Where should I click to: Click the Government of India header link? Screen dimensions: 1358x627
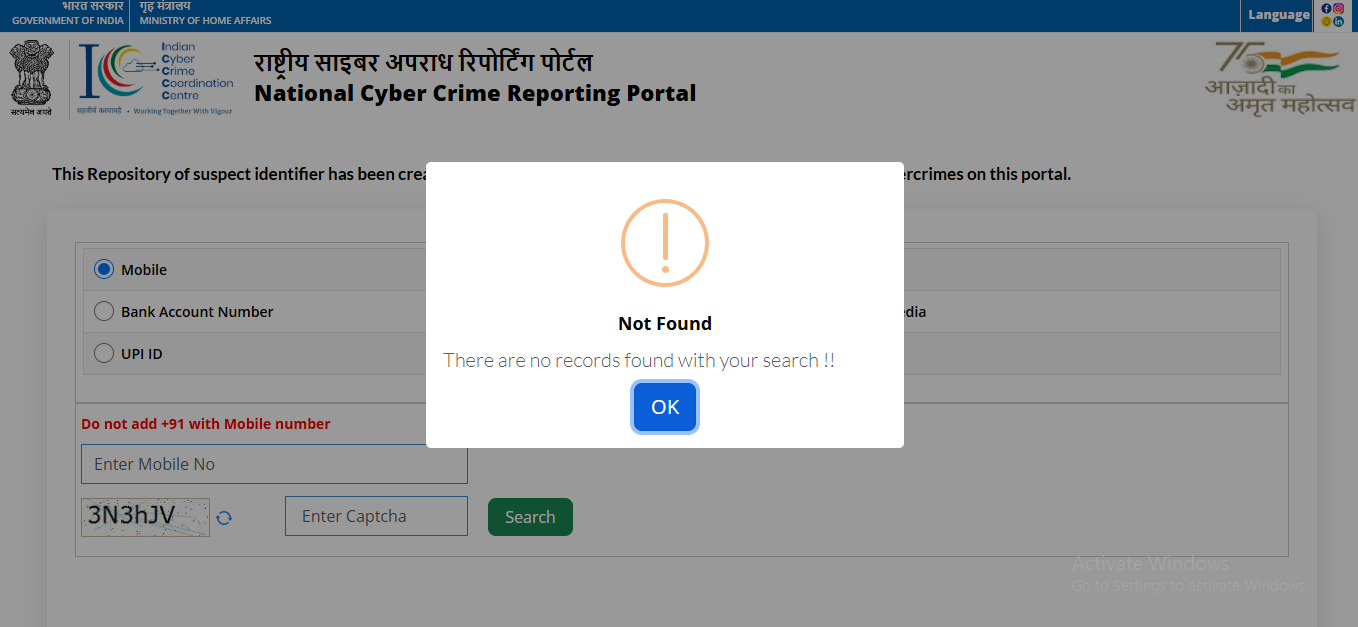67,14
